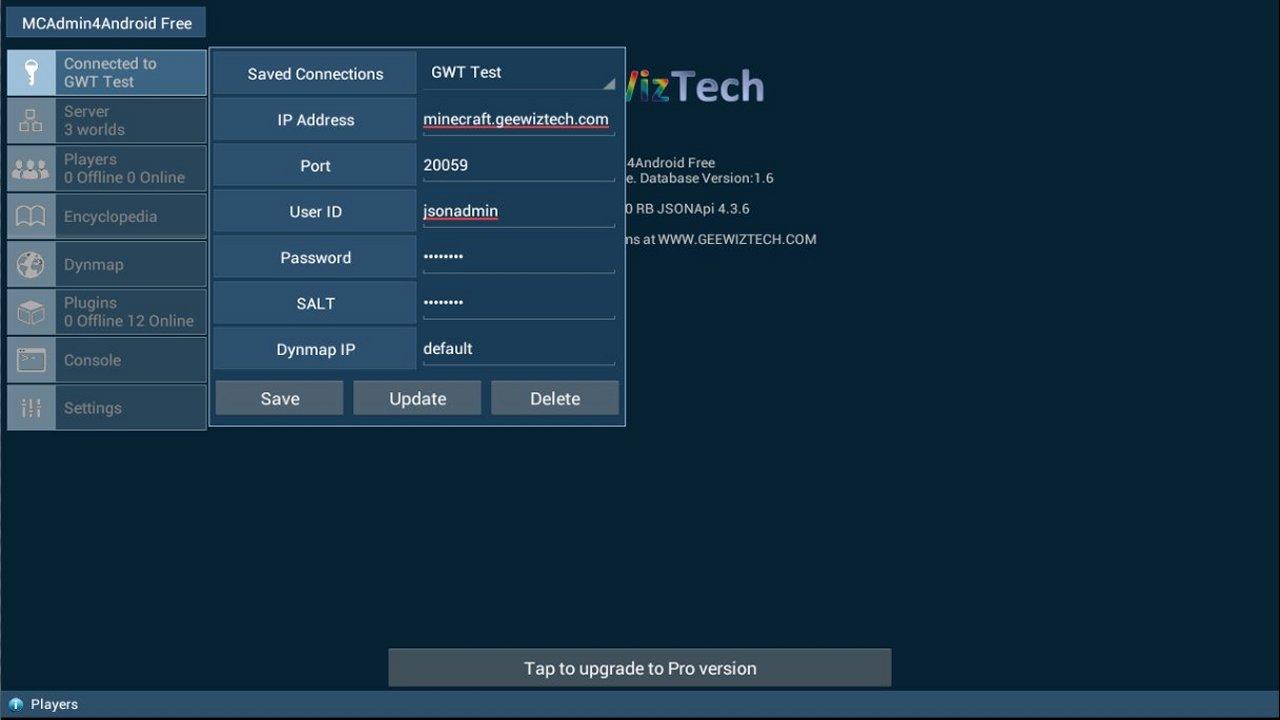Click the IP Address input field
1280x720 pixels.
pos(518,120)
